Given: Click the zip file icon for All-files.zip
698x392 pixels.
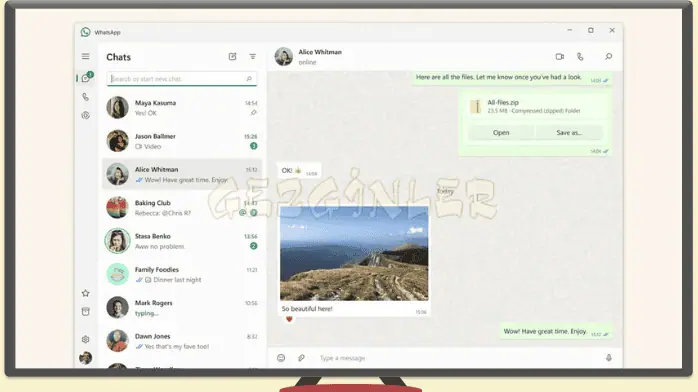Looking at the screenshot, I should coord(476,106).
